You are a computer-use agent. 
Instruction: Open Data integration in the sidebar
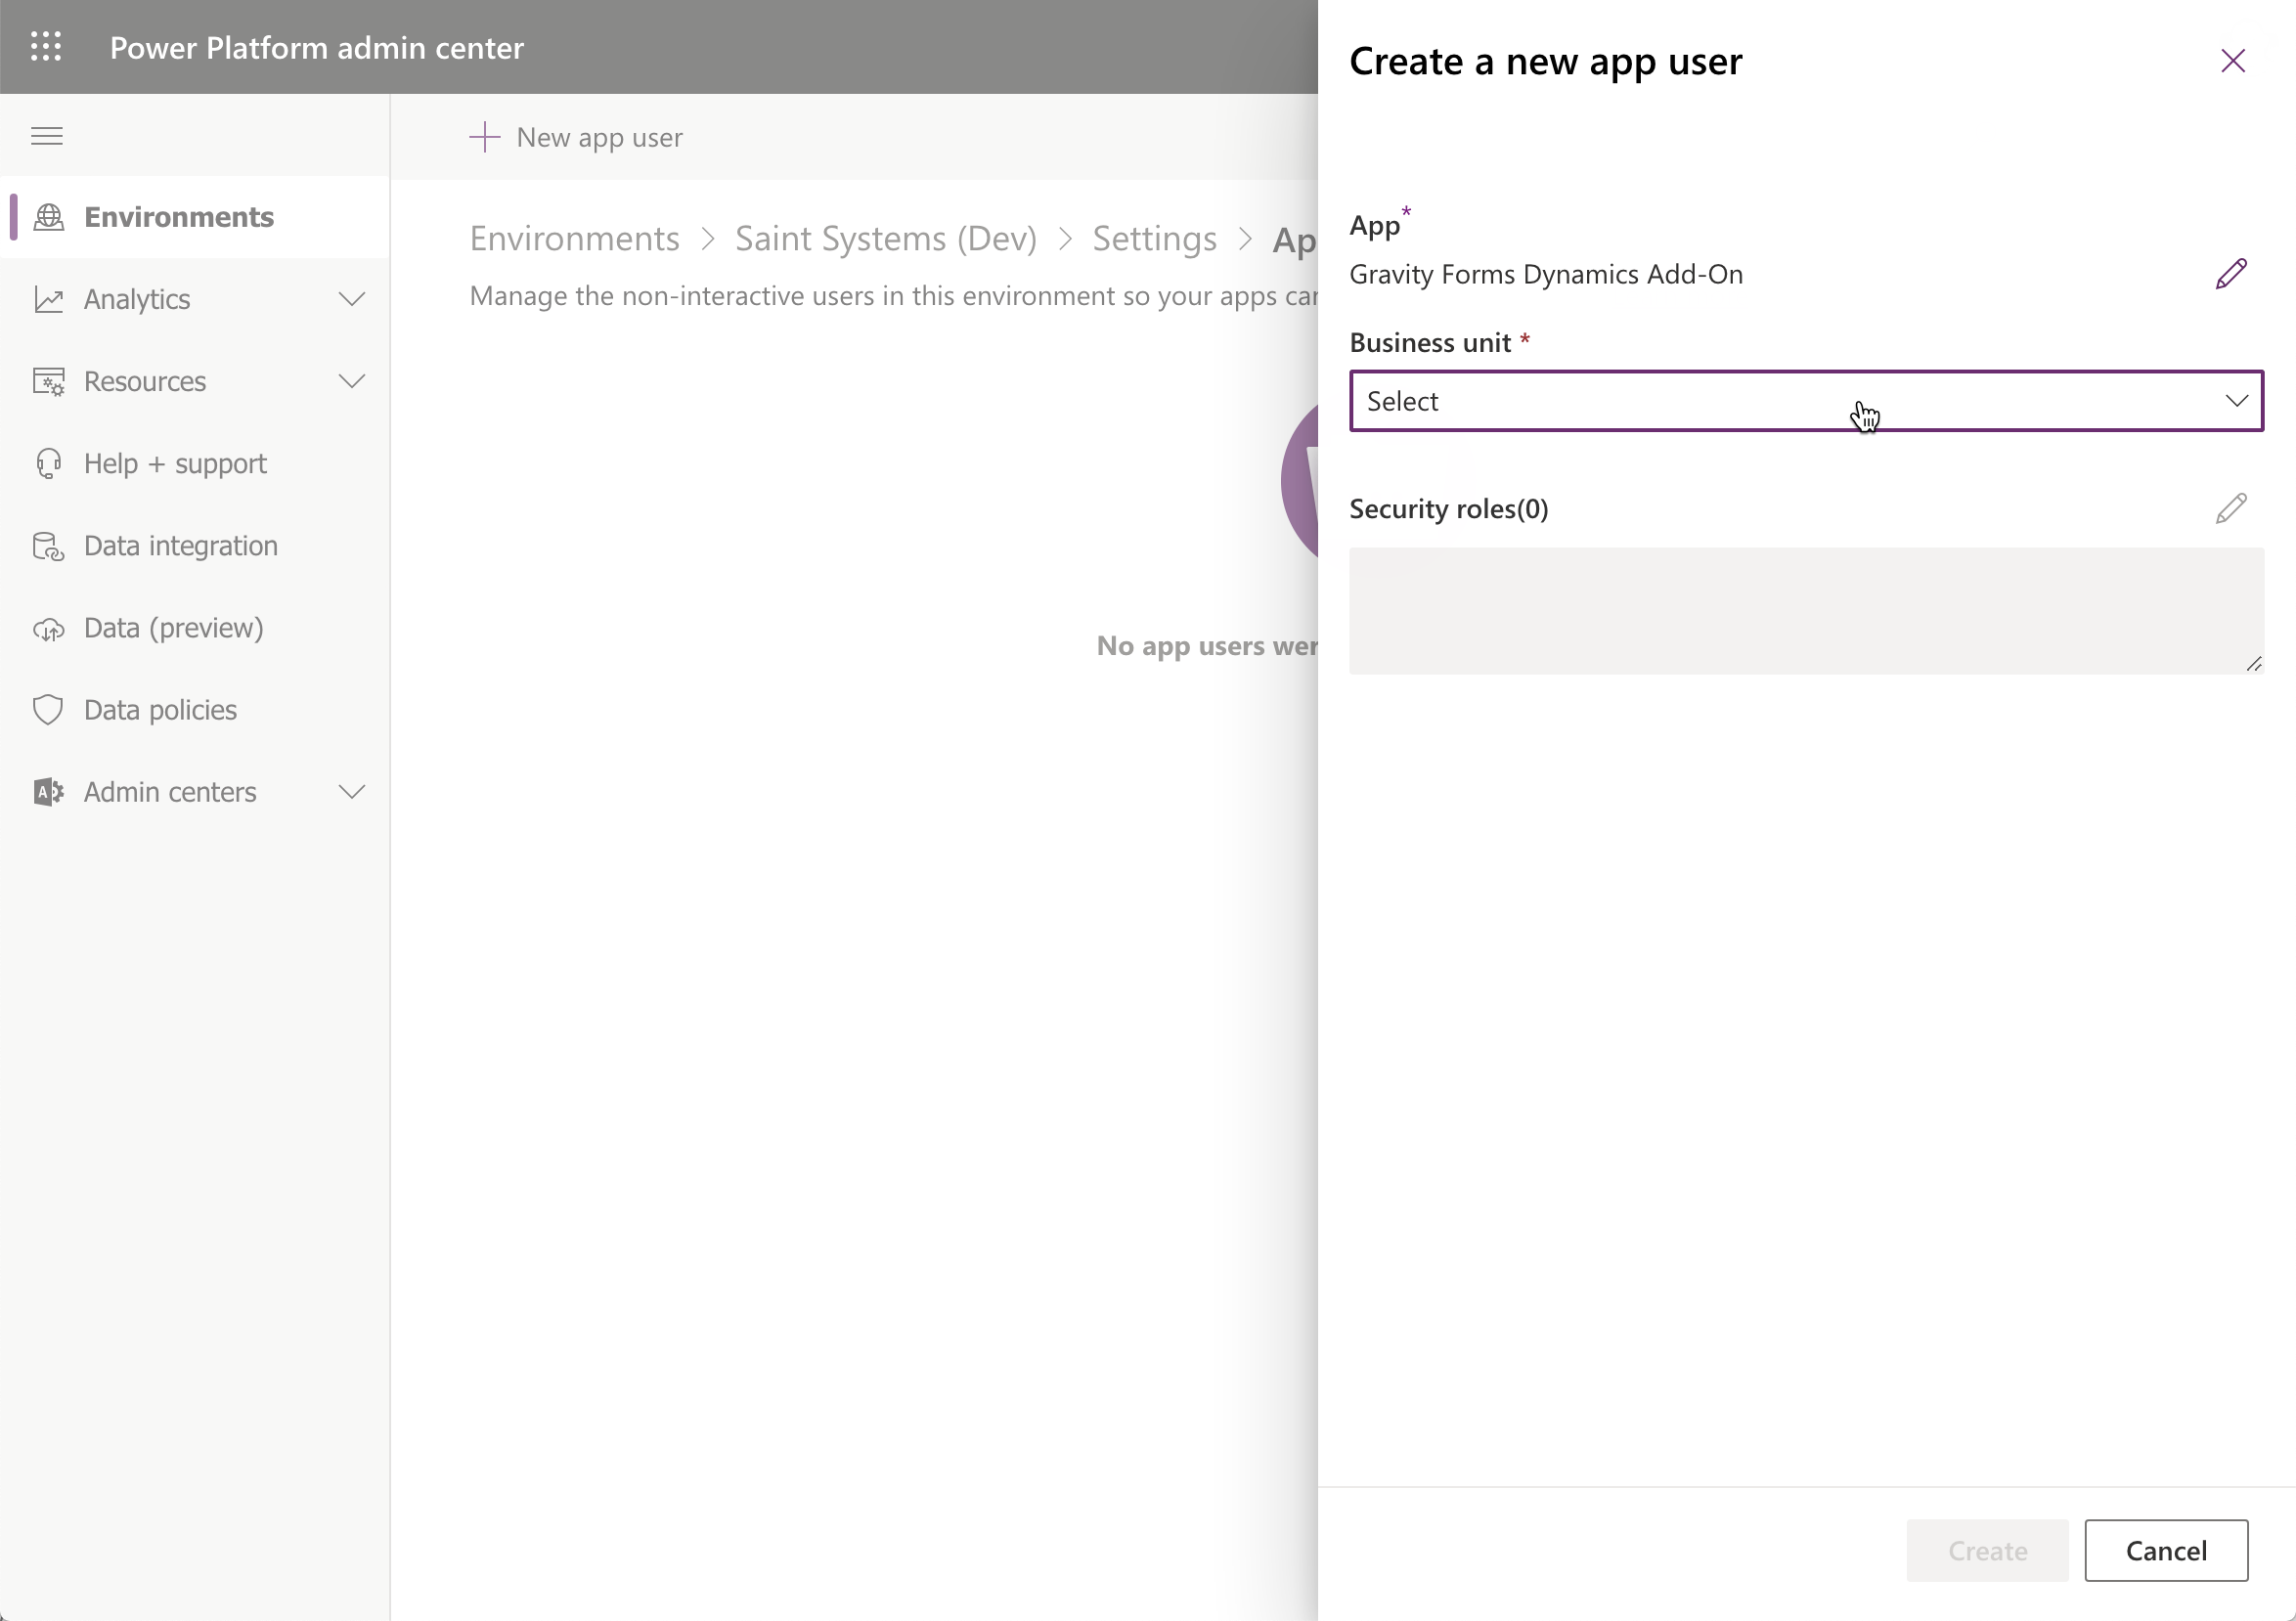pyautogui.click(x=195, y=546)
